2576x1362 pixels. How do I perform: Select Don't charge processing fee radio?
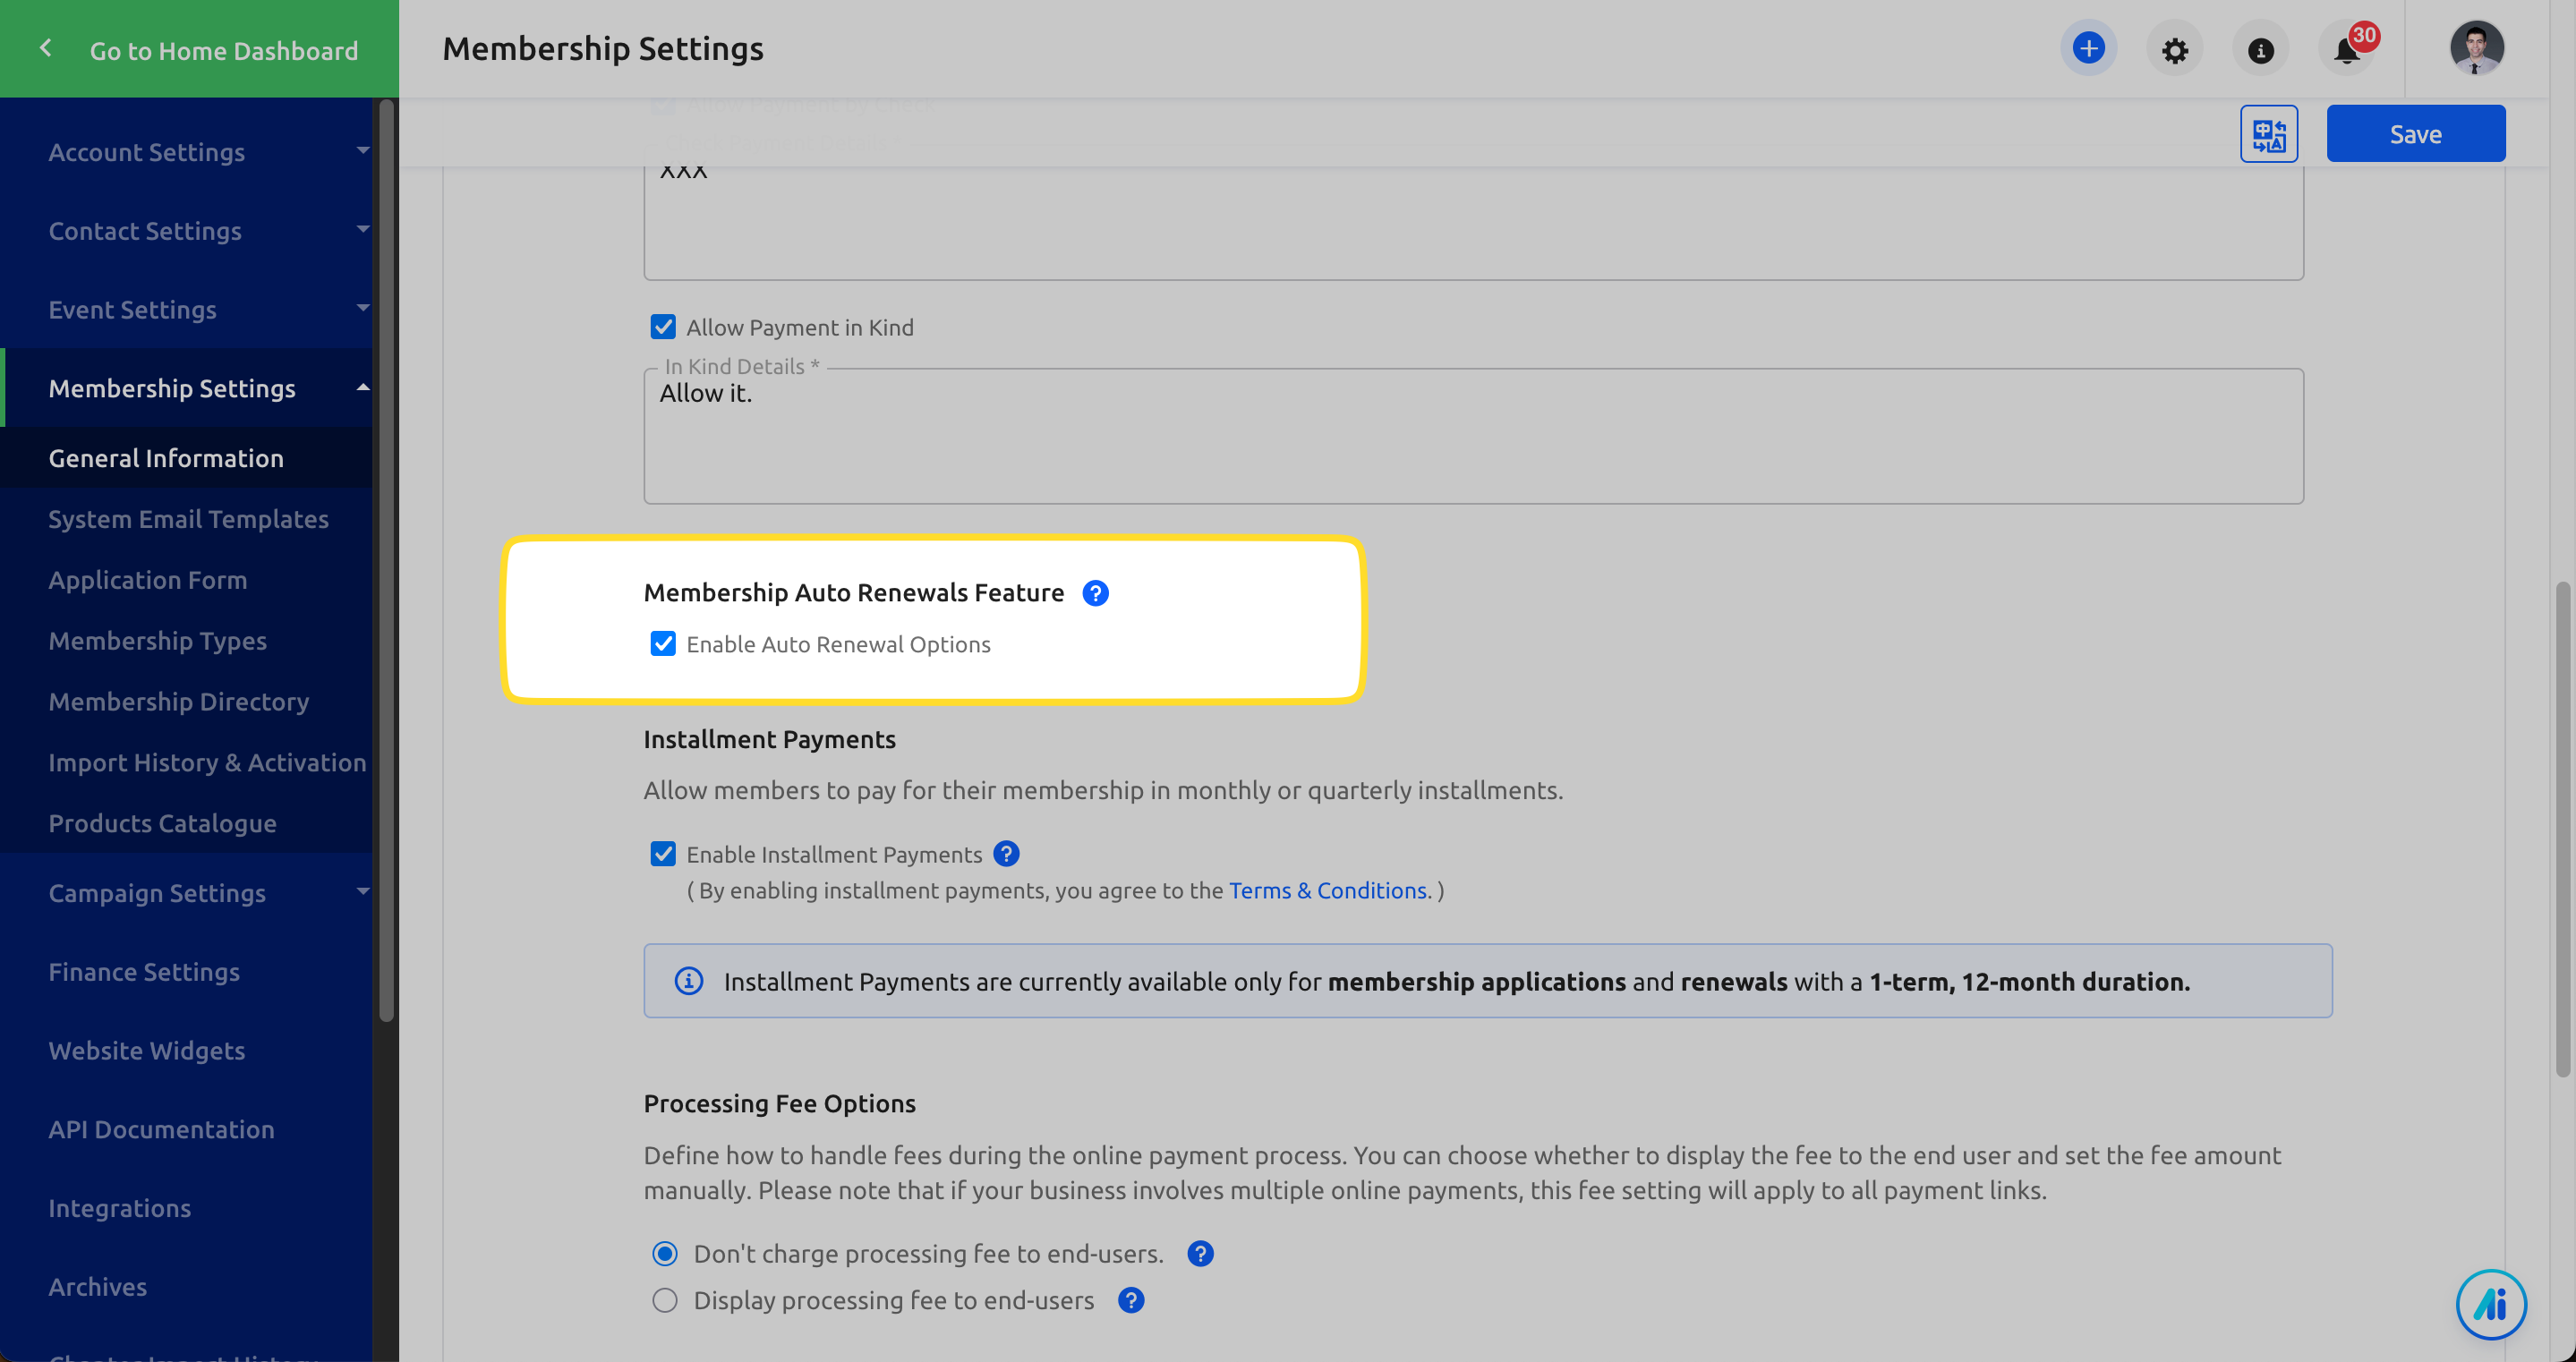pyautogui.click(x=665, y=1254)
